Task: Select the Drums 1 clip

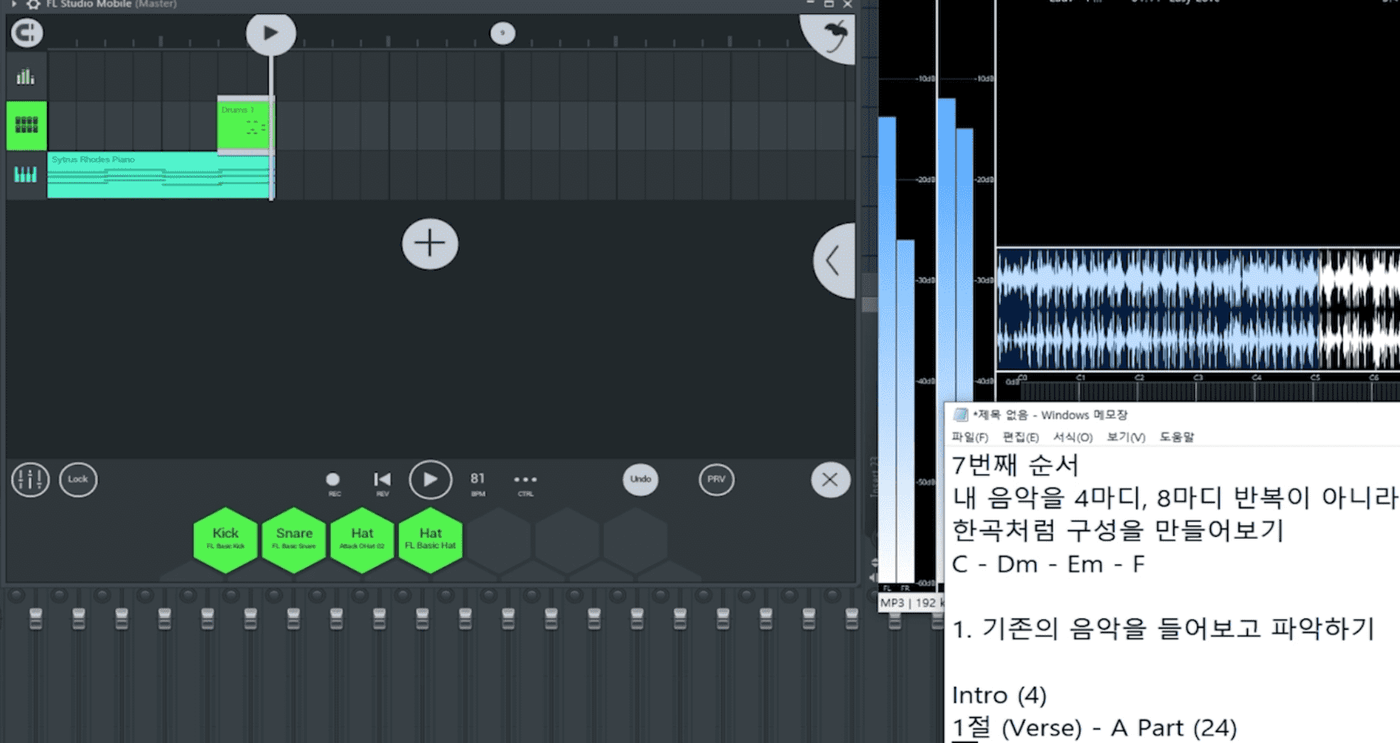Action: click(244, 126)
